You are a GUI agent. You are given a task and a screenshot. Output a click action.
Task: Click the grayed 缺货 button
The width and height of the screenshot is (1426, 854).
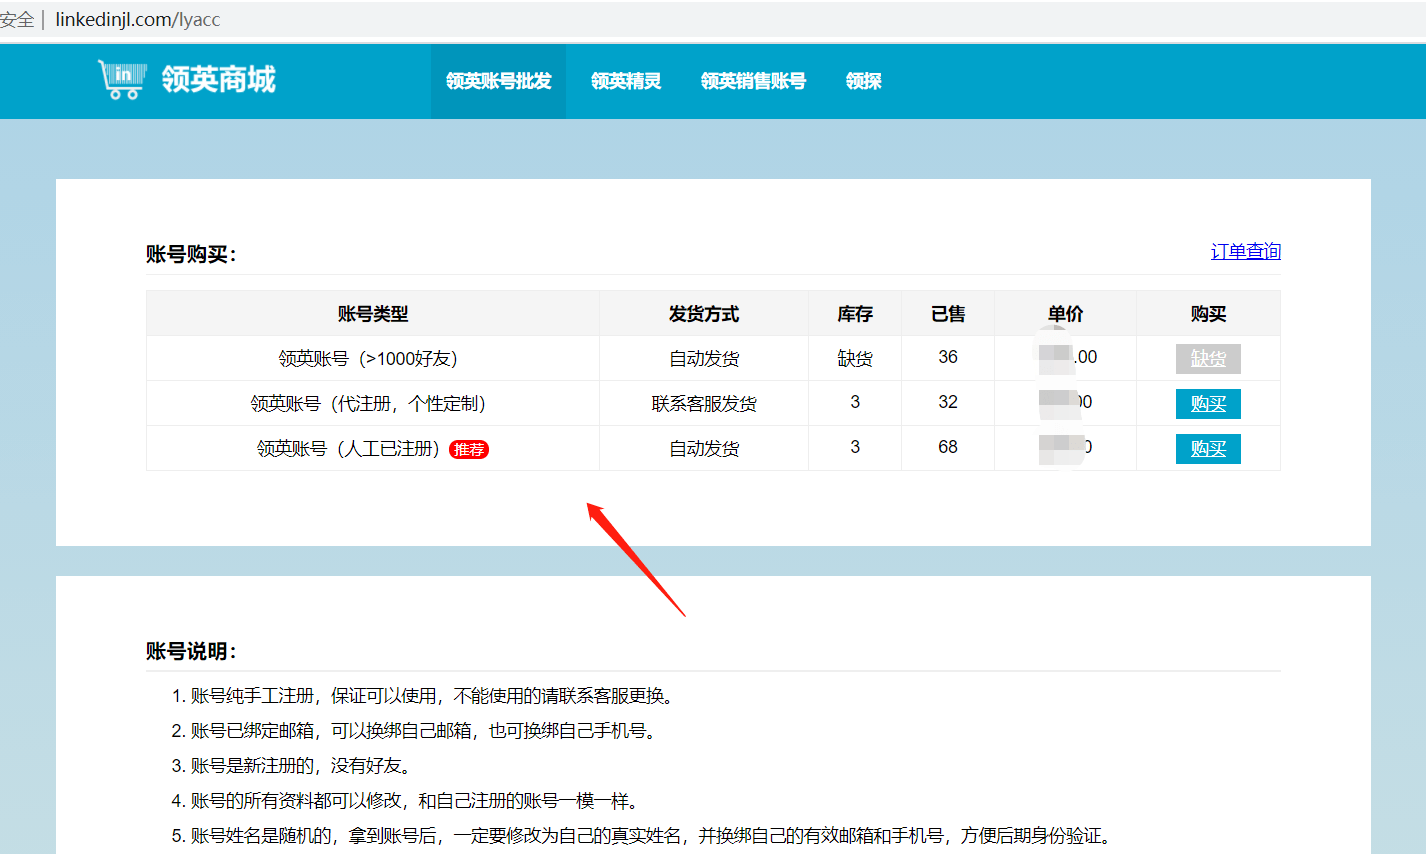1208,357
